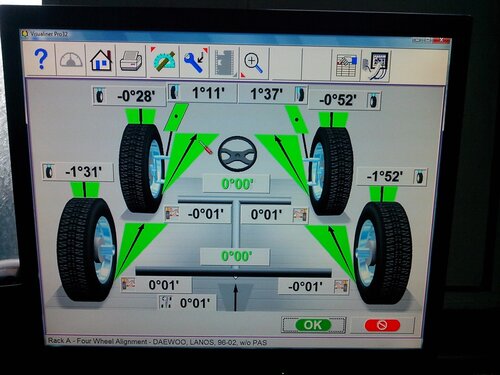Viewport: 500px width, 375px height.
Task: Select rear total toe 0°00' reading
Action: 236,256
